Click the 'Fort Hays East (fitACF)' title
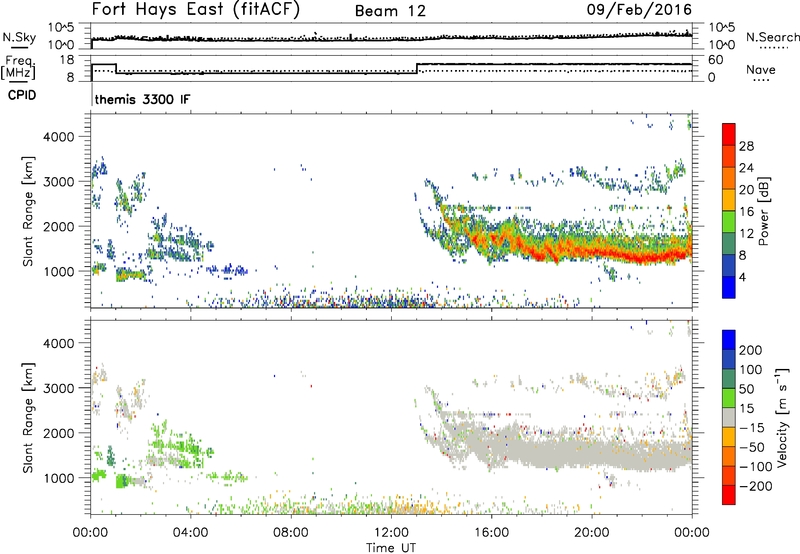Viewport: 800px width, 554px height. click(x=195, y=10)
